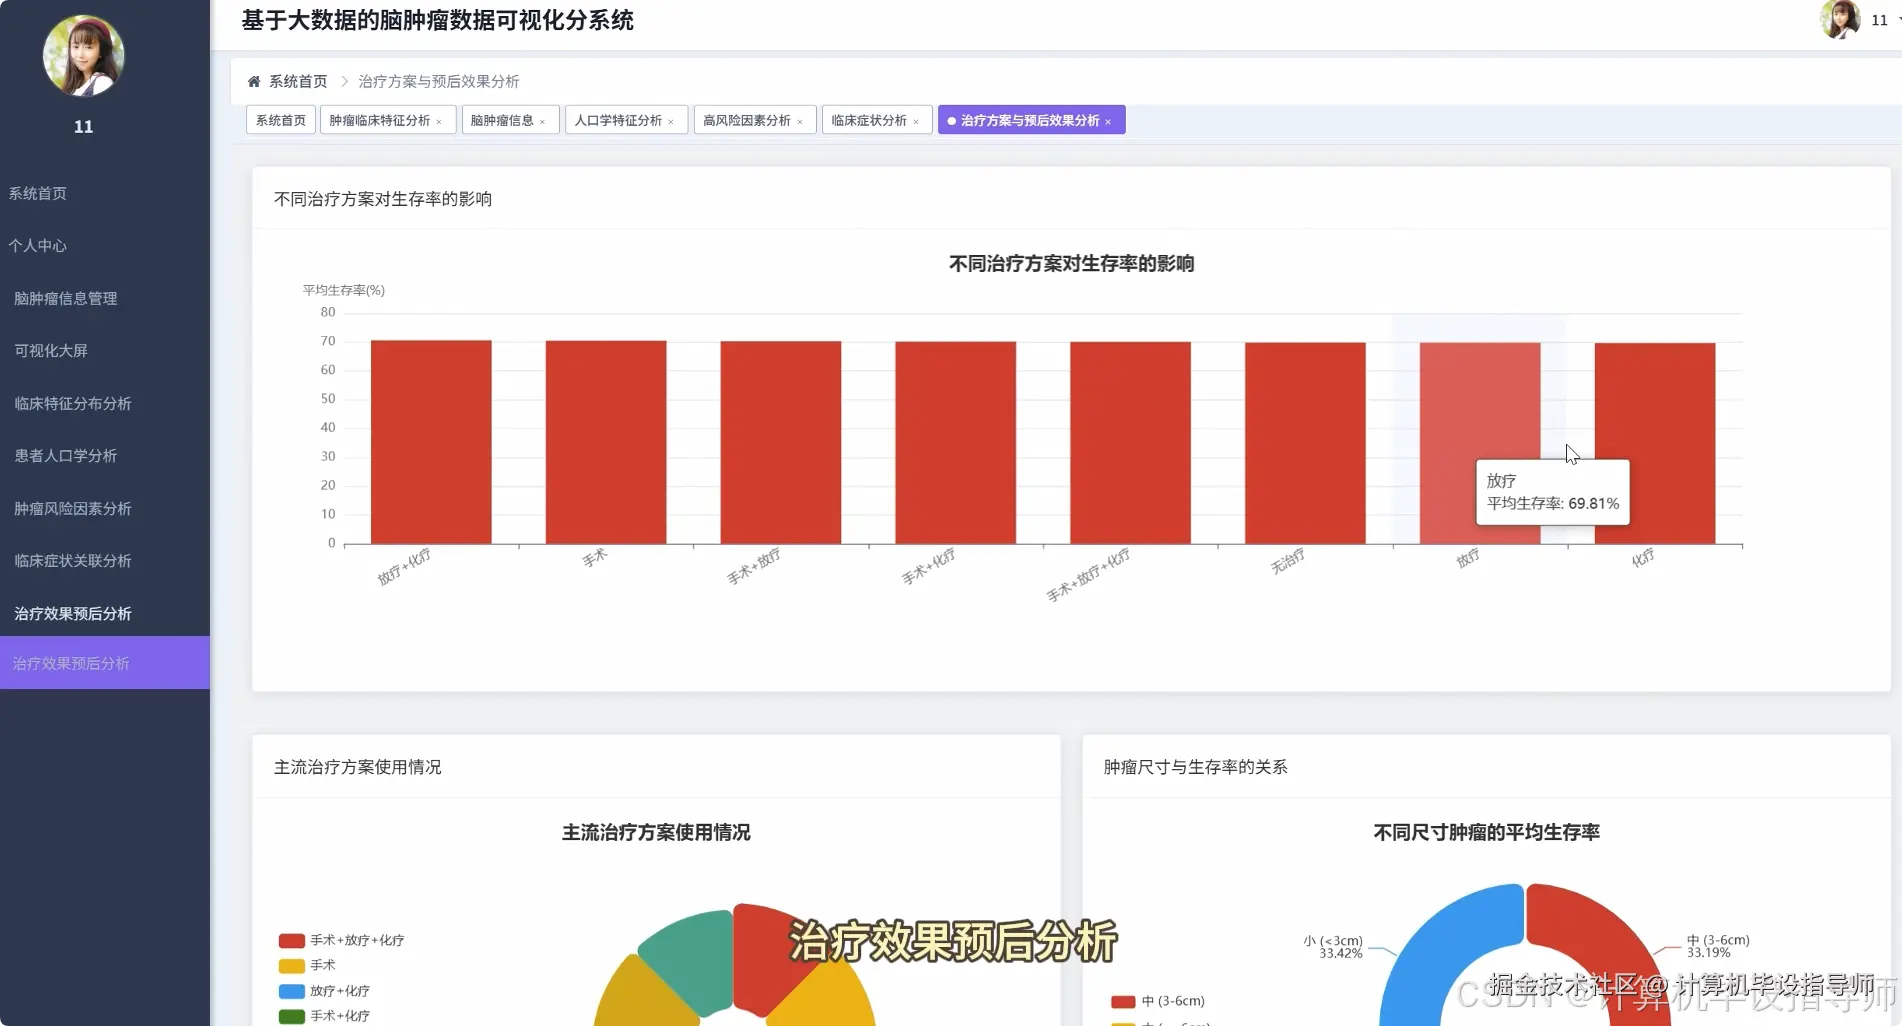Select 脑肿瘤信息管理 in the sidebar
Screen dimensions: 1902x1026
tap(66, 297)
